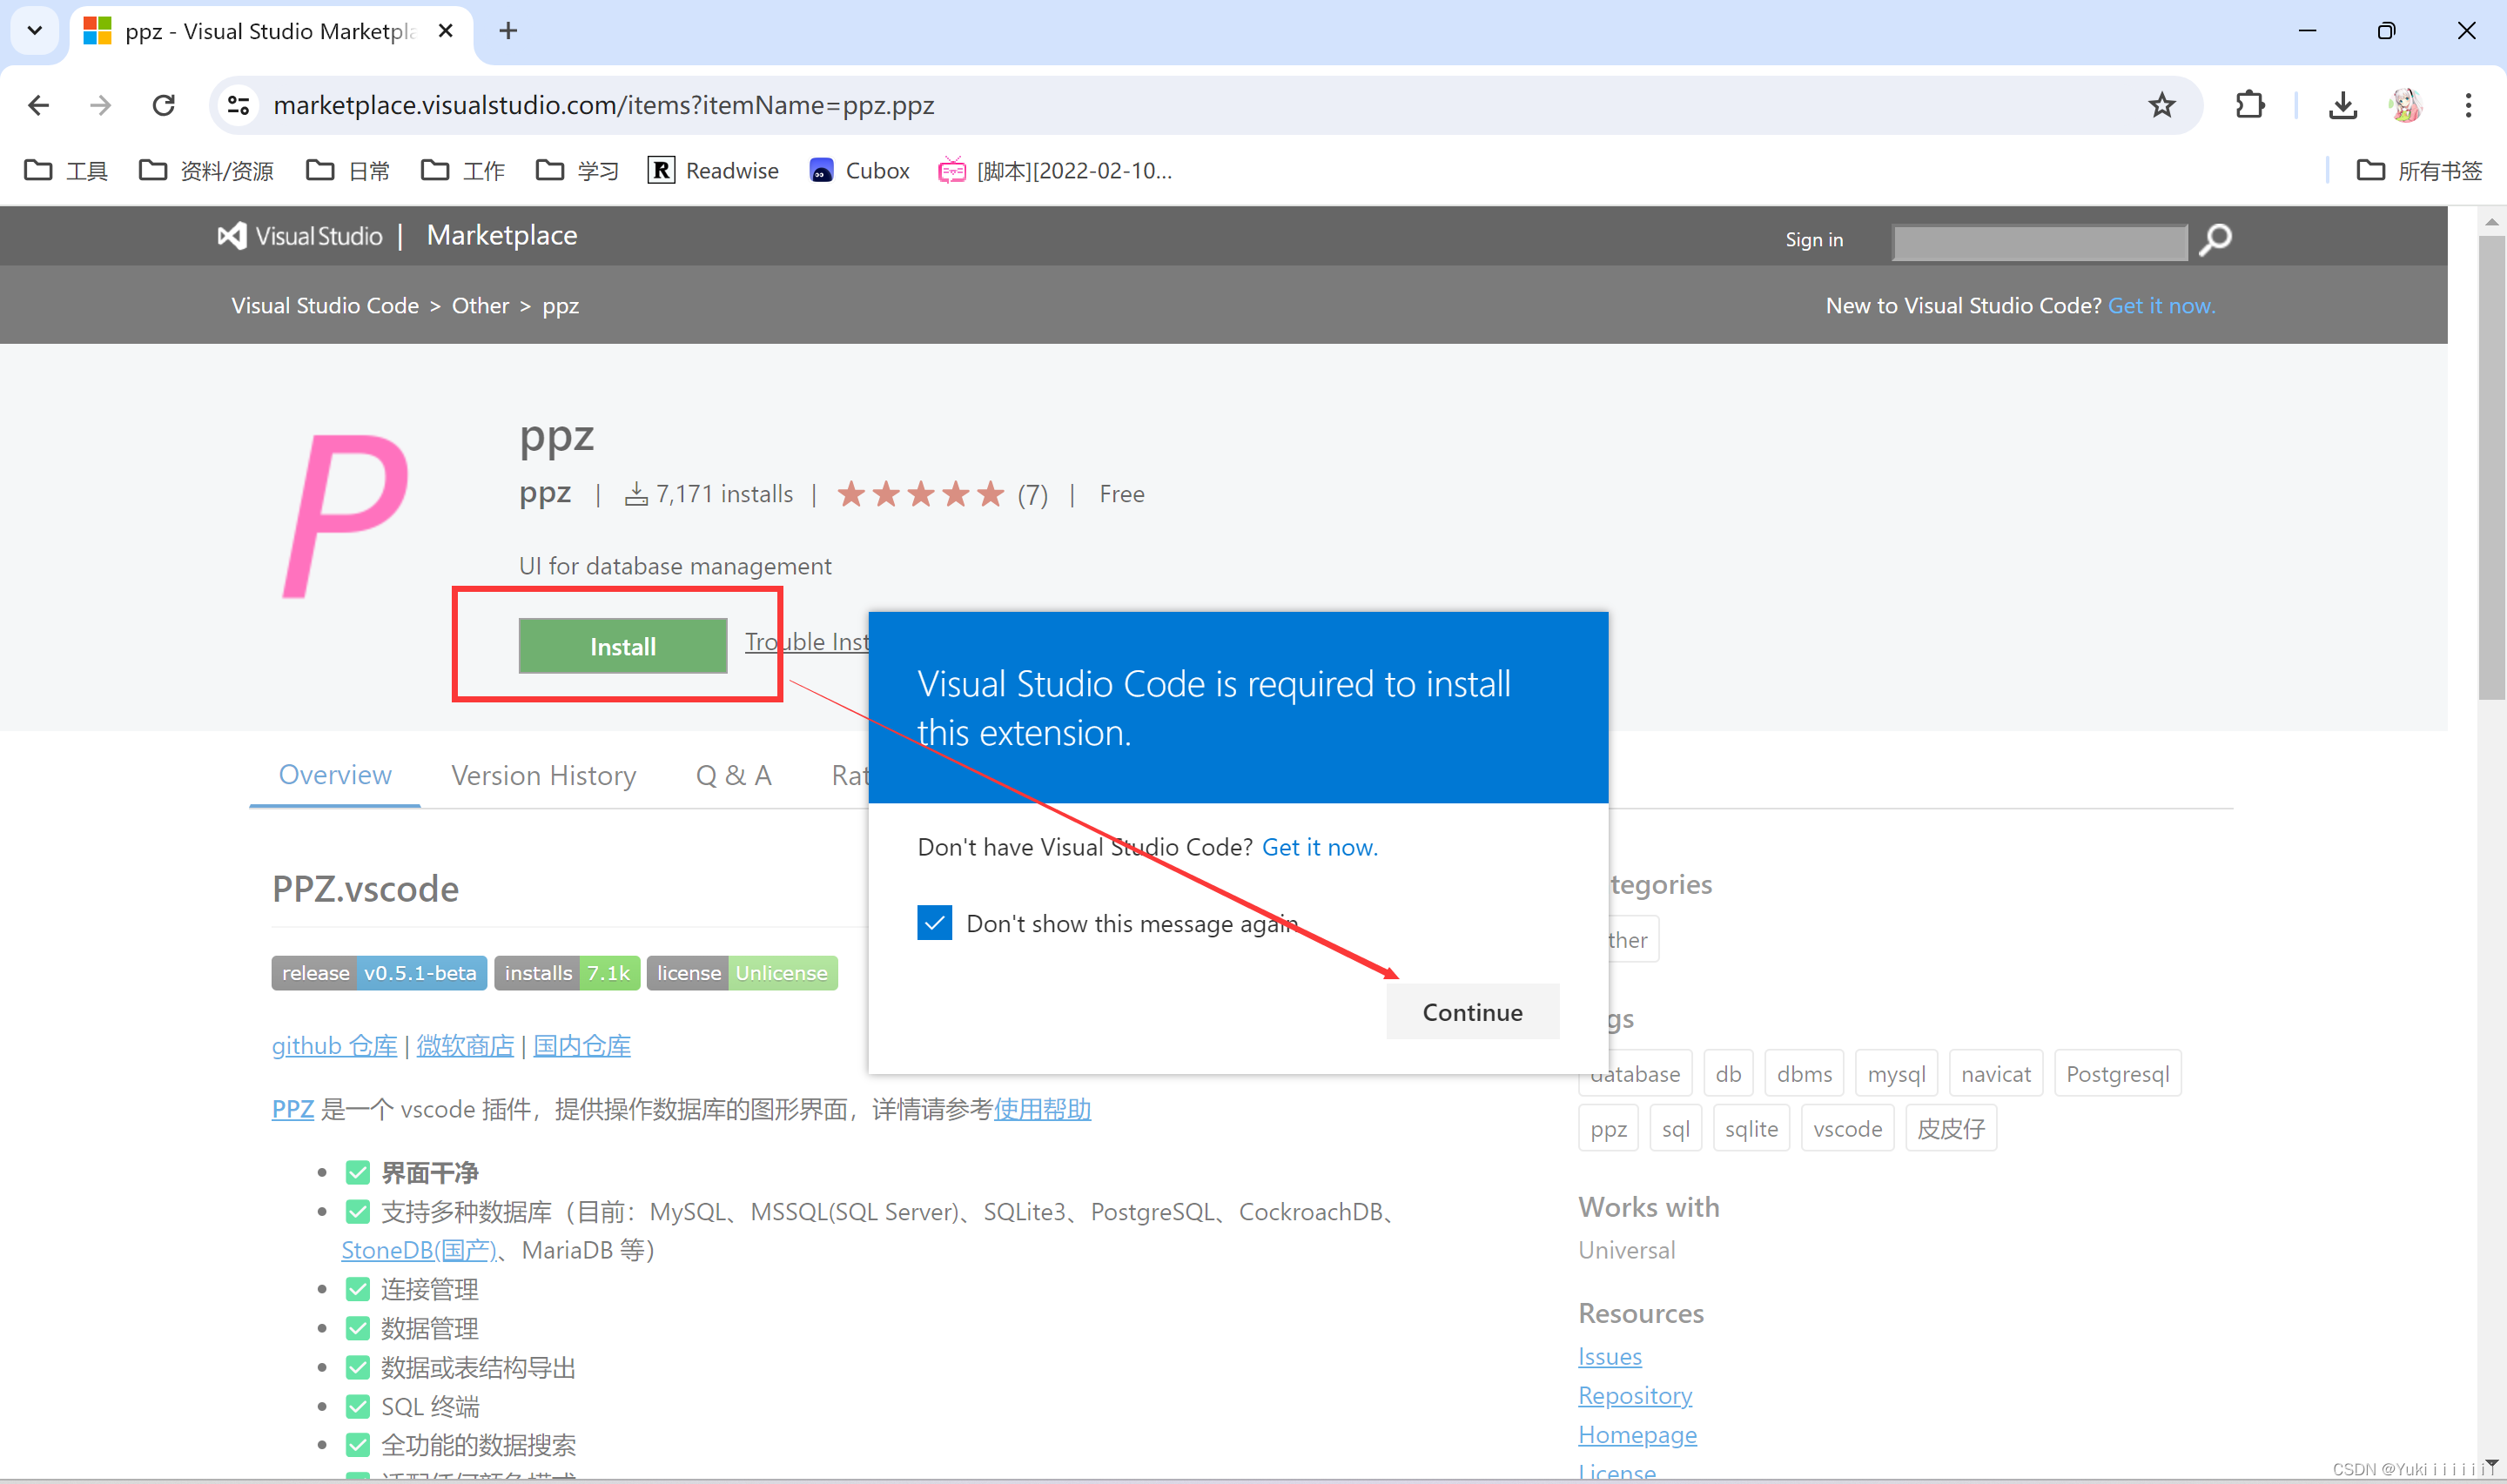
Task: Click Get it now link in dialog
Action: 1319,847
